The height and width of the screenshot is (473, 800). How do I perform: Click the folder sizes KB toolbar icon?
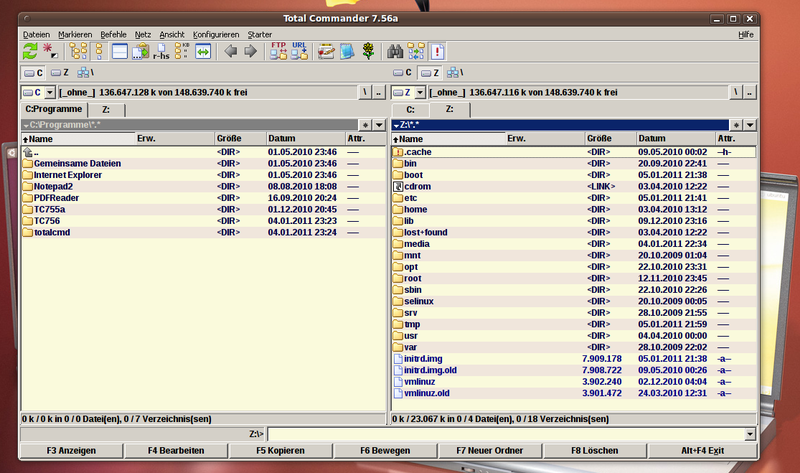click(182, 51)
